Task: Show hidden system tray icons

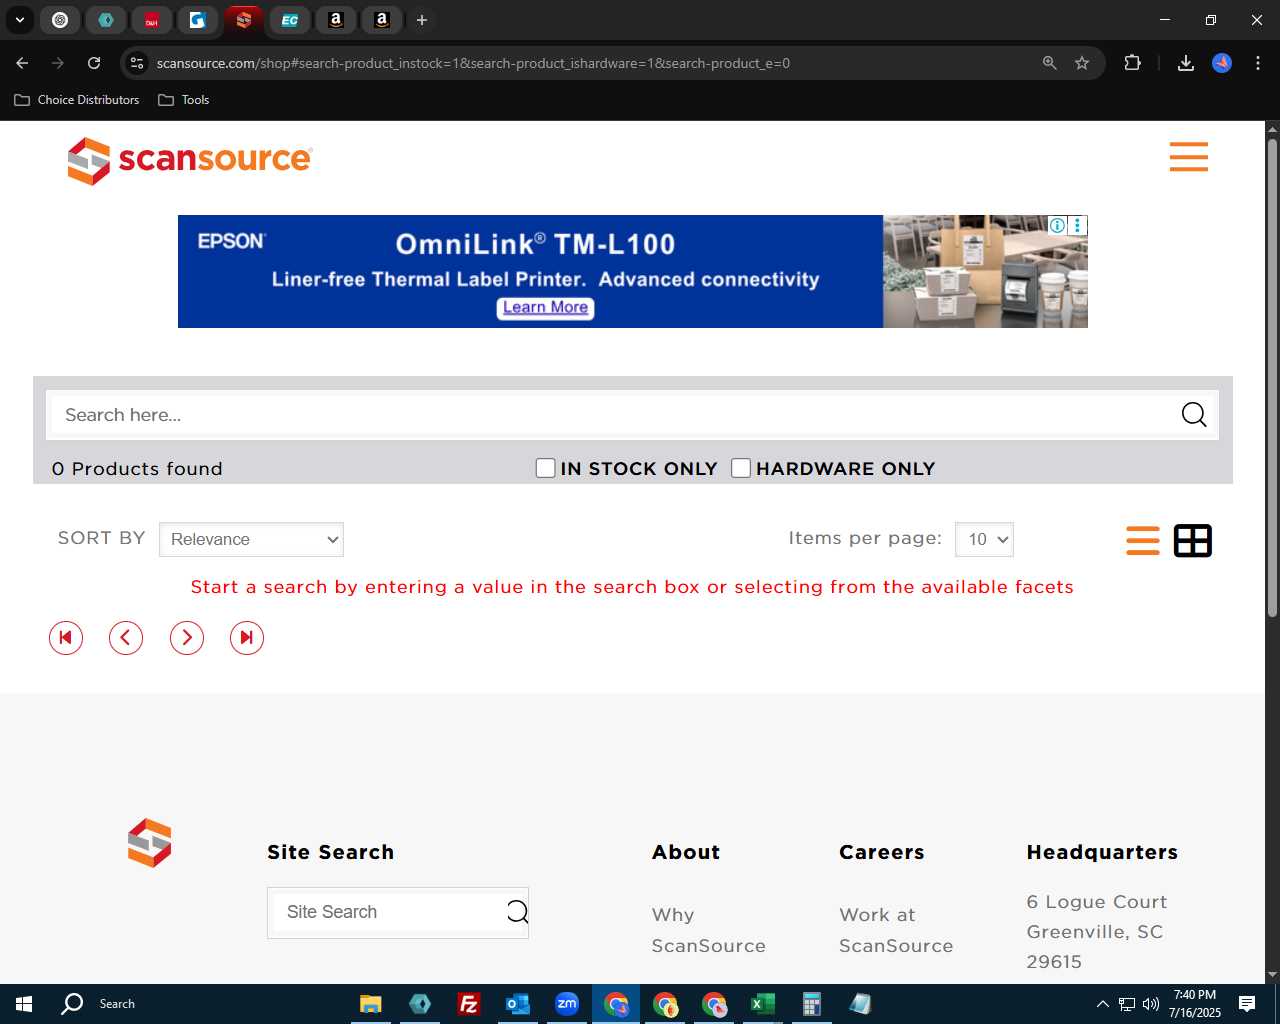Action: coord(1103,1004)
